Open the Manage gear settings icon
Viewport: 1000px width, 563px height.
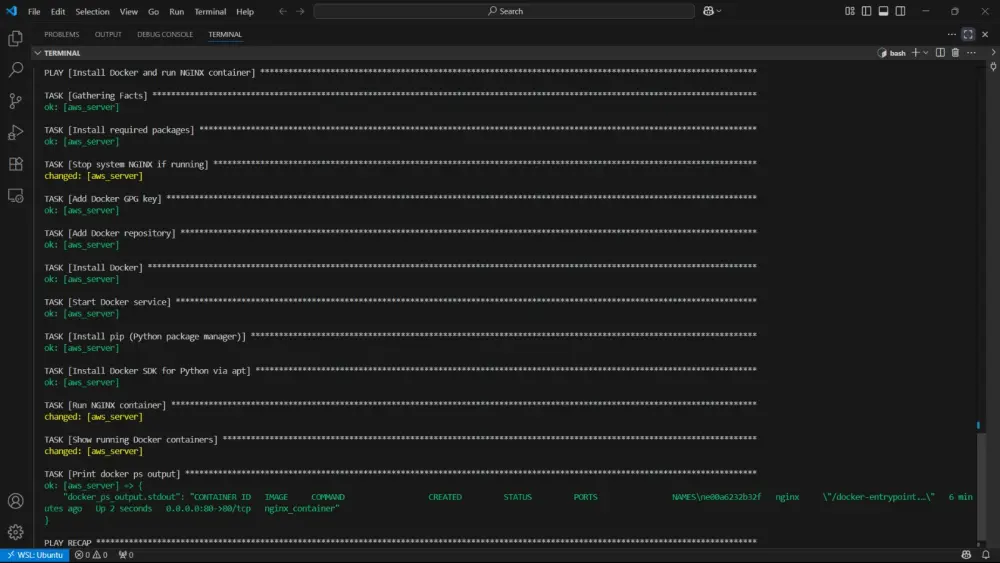click(x=15, y=532)
